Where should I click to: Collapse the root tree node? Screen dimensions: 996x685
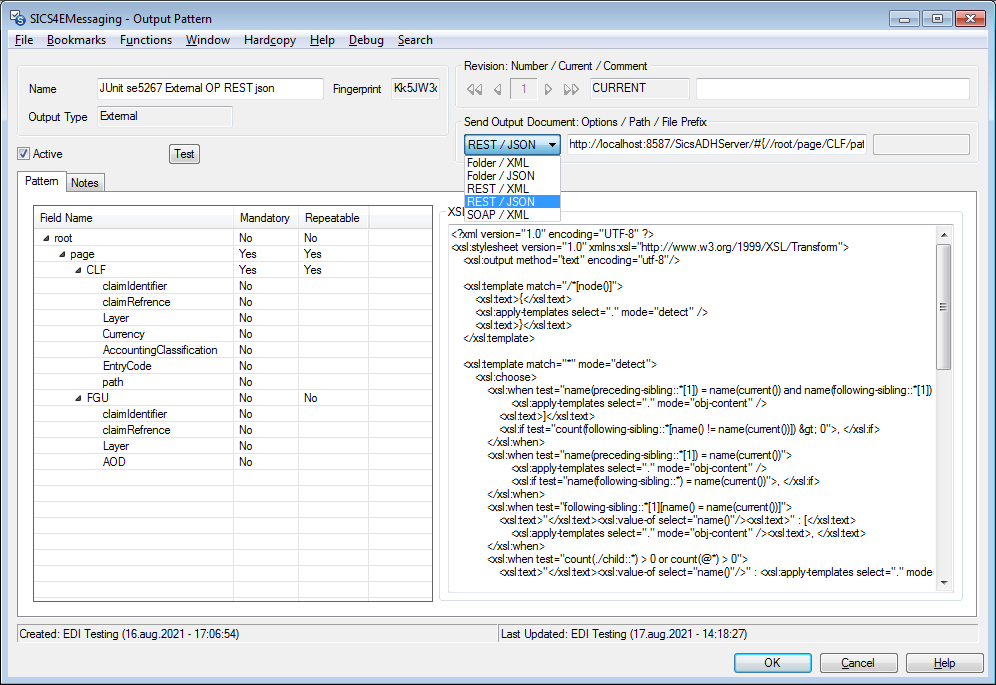pyautogui.click(x=46, y=238)
